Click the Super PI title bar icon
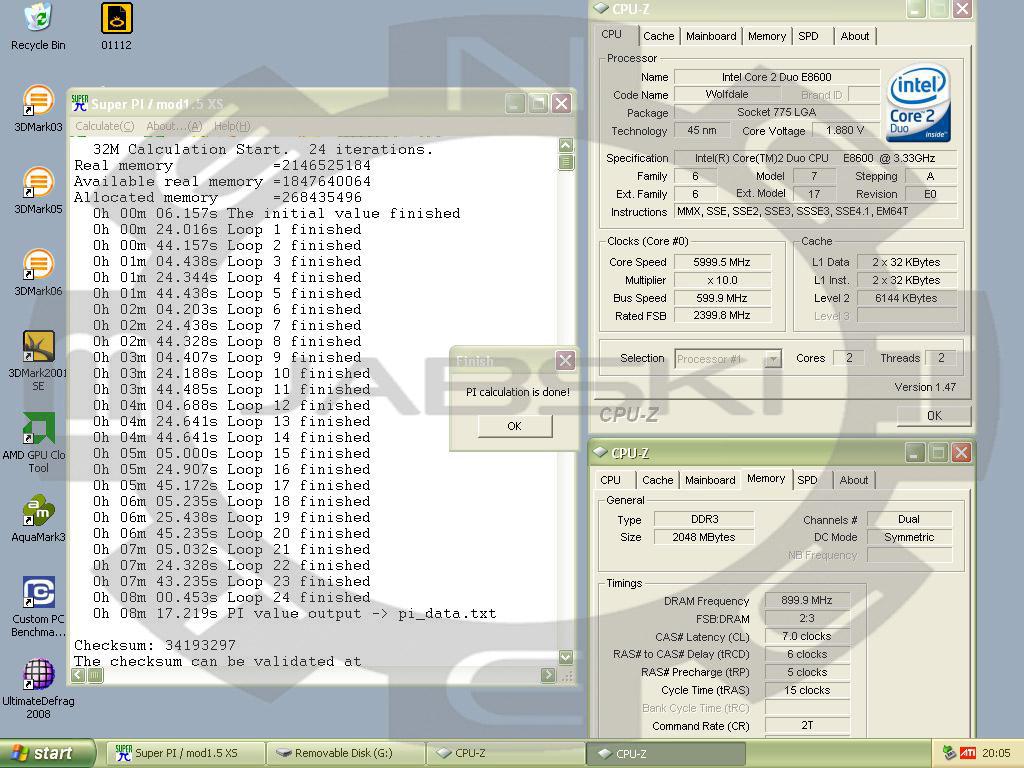This screenshot has width=1024, height=768. click(80, 103)
